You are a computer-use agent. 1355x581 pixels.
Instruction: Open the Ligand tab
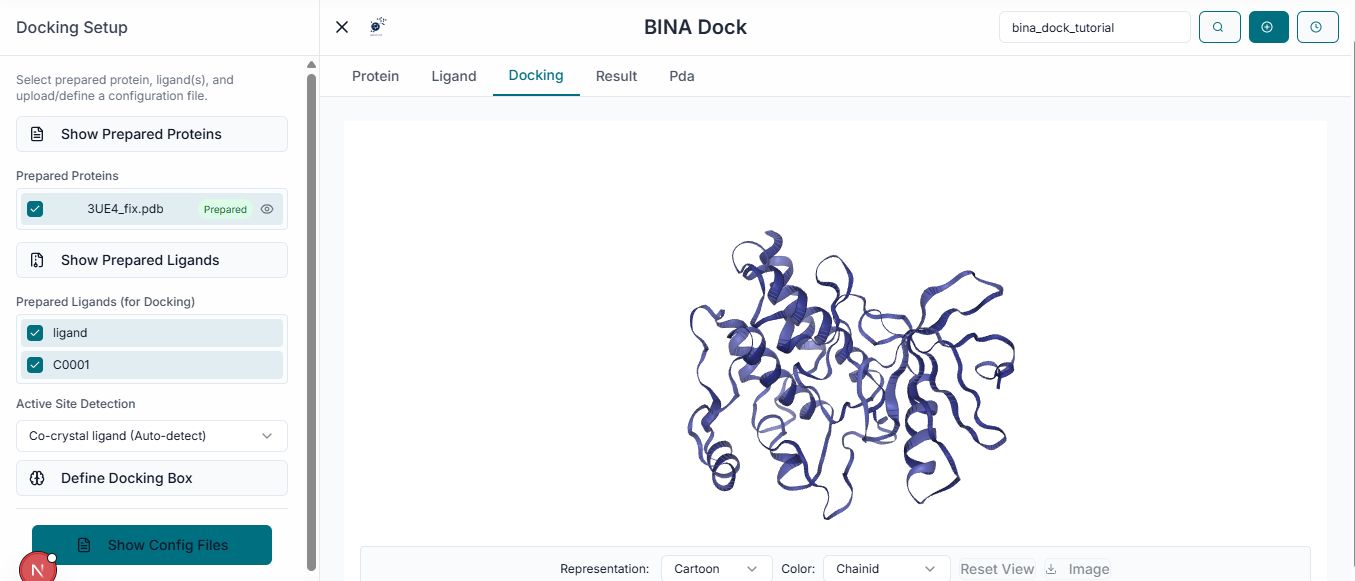tap(454, 75)
